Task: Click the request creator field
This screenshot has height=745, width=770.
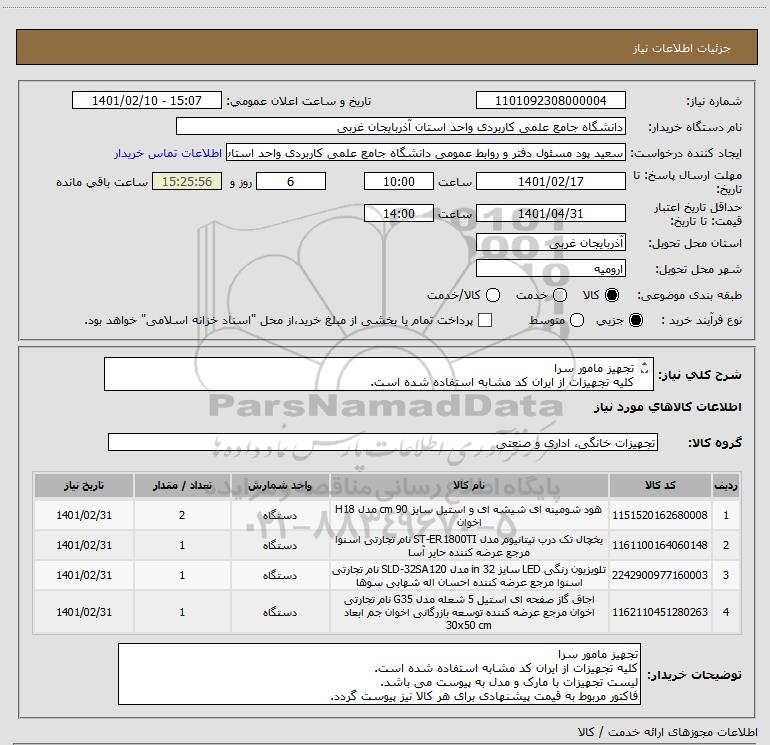Action: tap(426, 153)
